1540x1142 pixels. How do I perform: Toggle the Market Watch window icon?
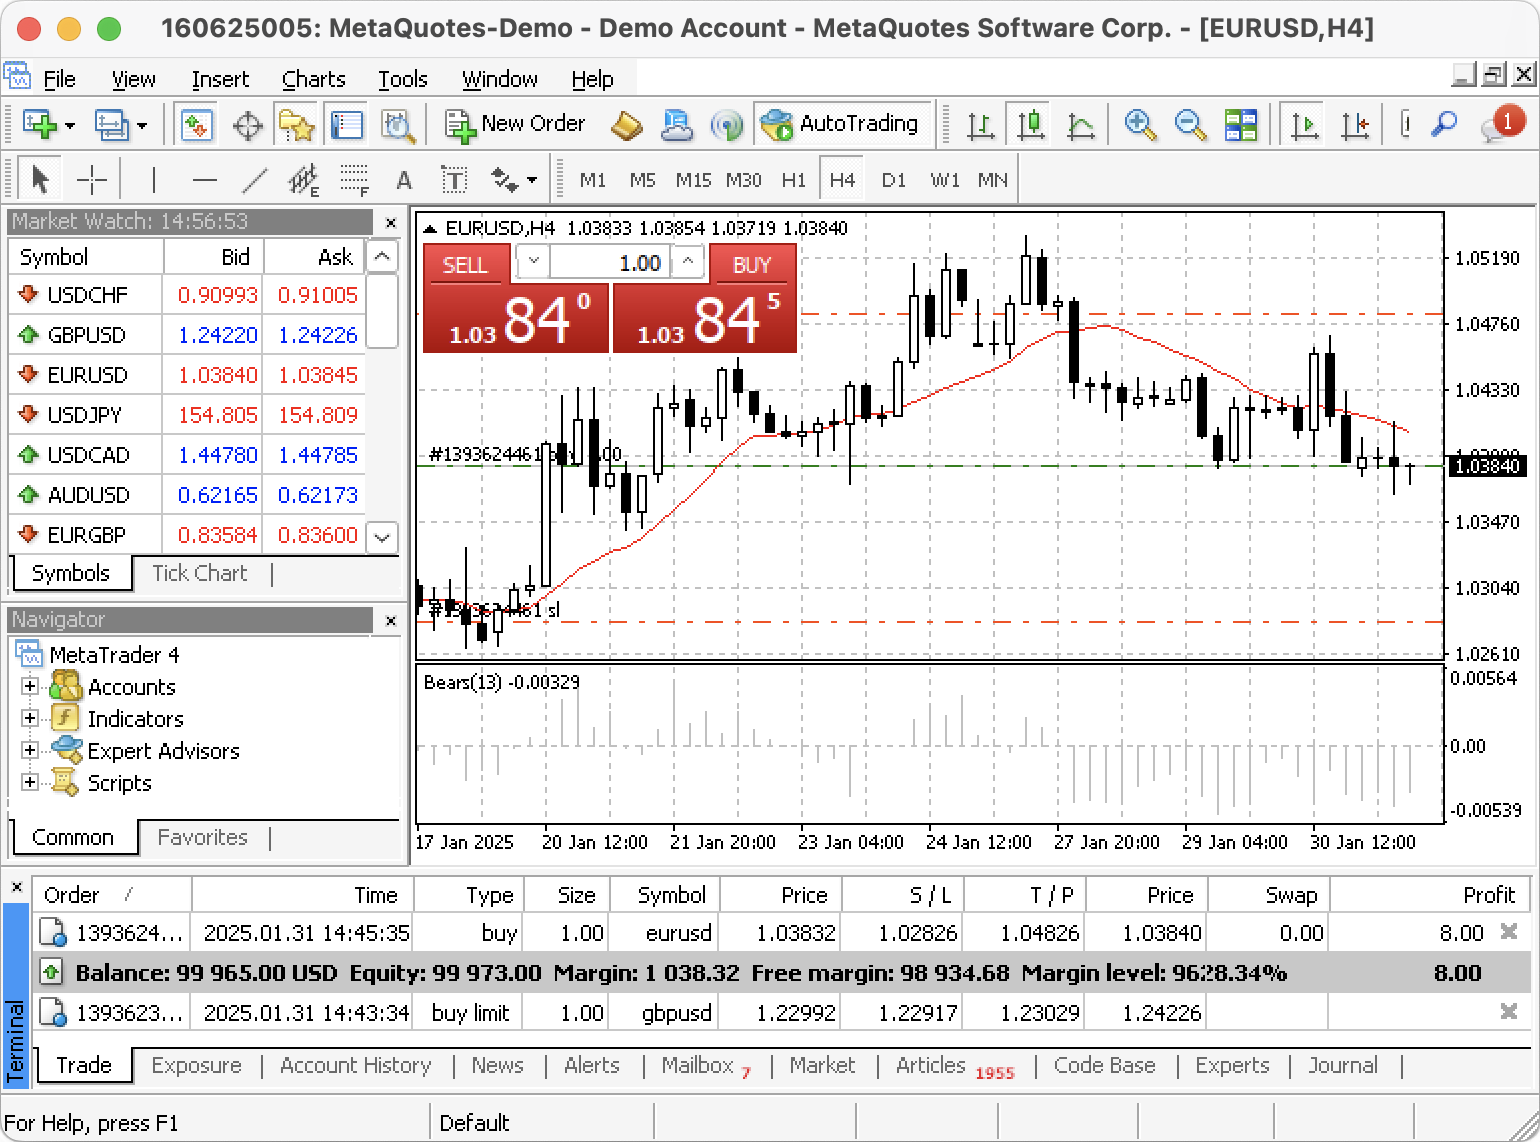tap(196, 125)
